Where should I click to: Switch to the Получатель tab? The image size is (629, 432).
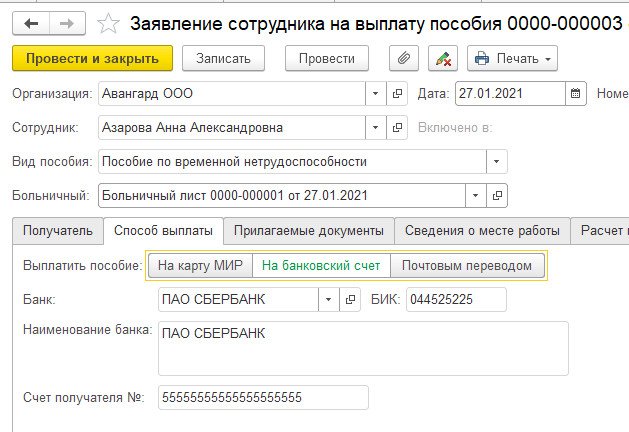(x=57, y=231)
